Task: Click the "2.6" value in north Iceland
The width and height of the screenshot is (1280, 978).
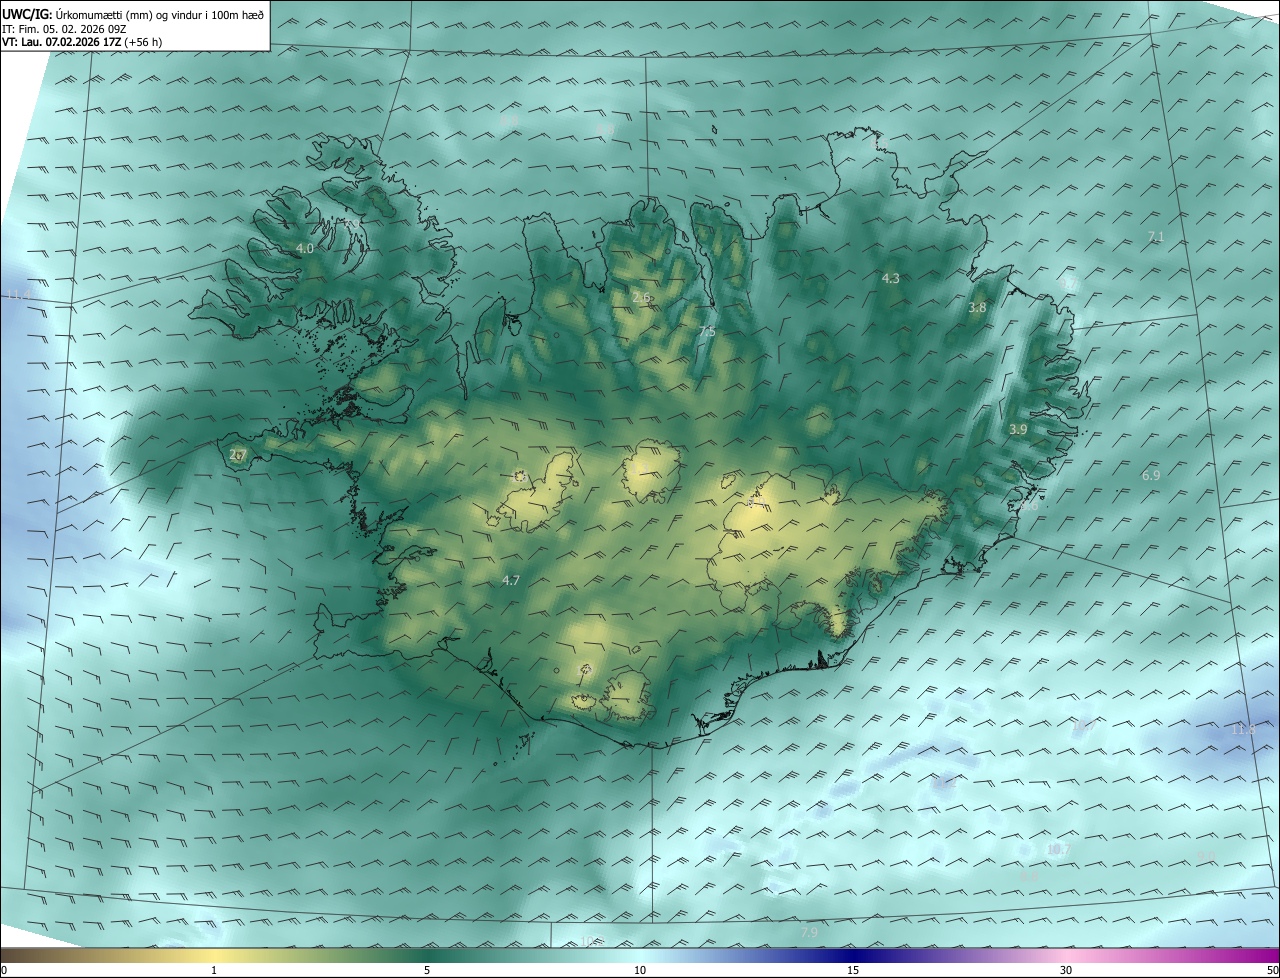Action: [642, 297]
